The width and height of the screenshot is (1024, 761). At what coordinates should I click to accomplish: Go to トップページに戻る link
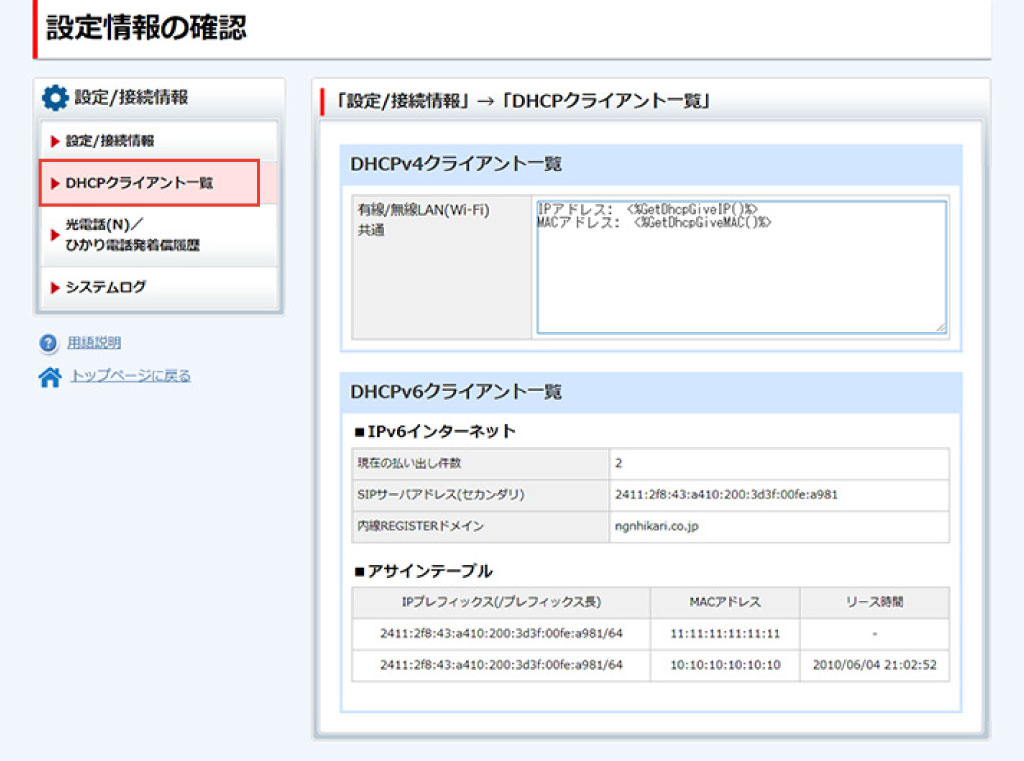[x=130, y=376]
